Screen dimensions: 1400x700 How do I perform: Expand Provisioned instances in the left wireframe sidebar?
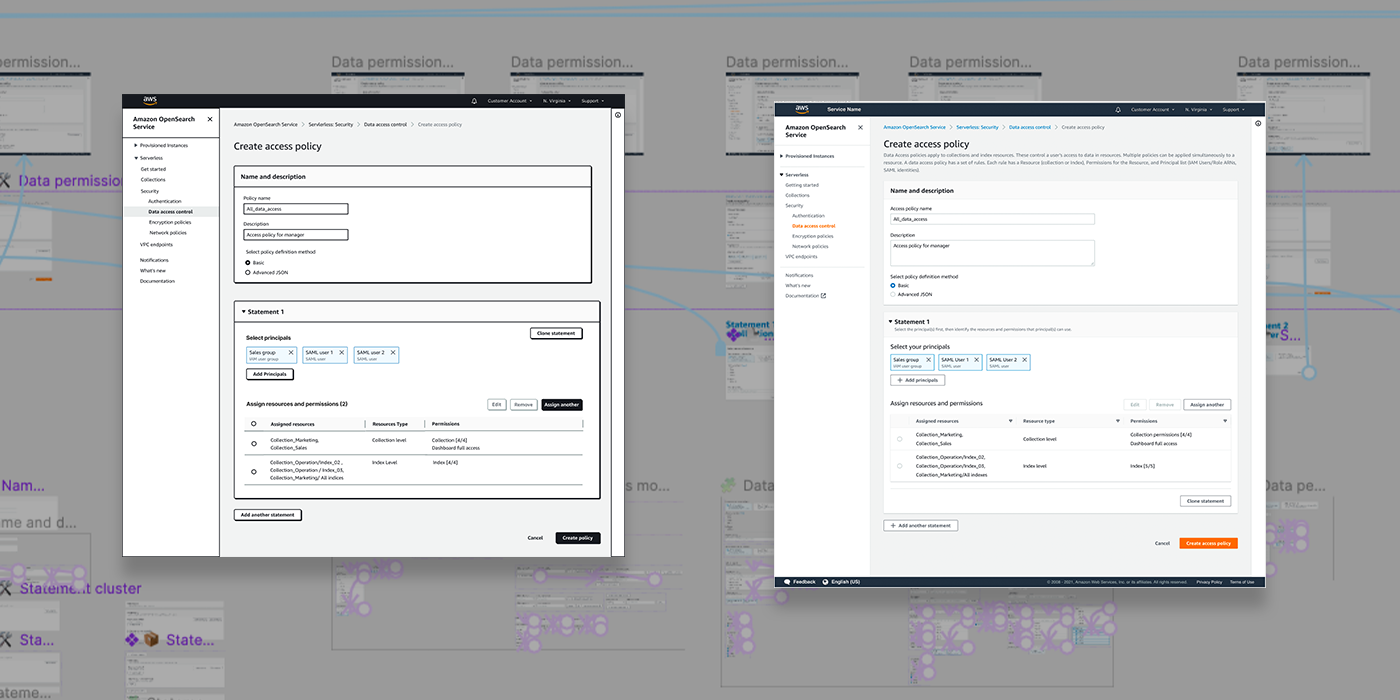[136, 145]
